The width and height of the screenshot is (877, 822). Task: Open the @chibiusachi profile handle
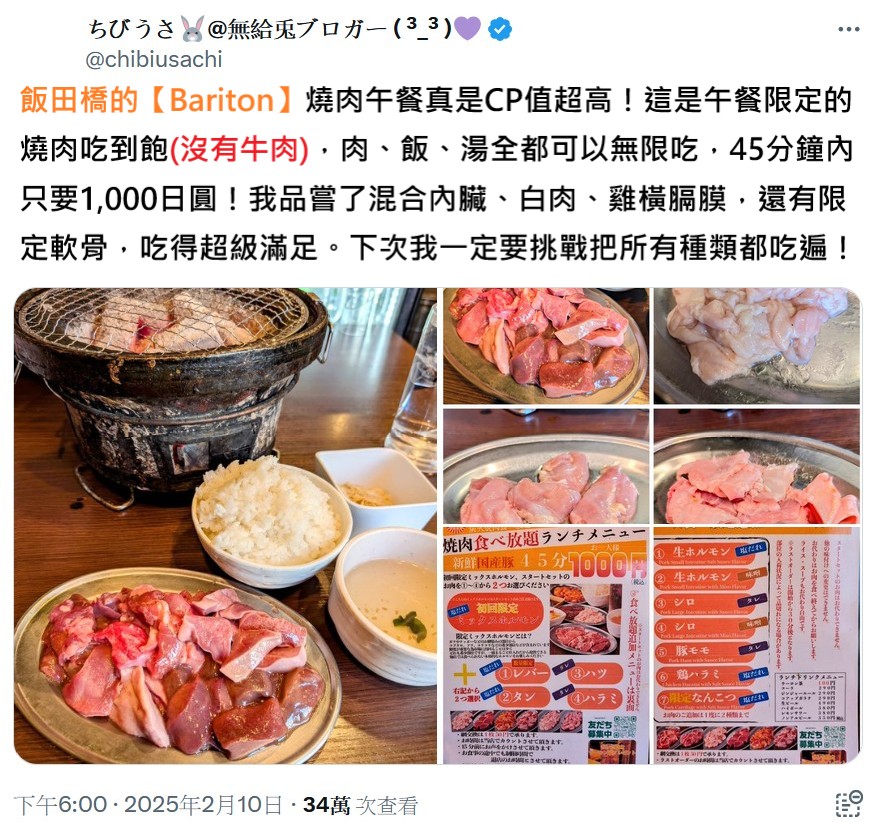pyautogui.click(x=154, y=59)
